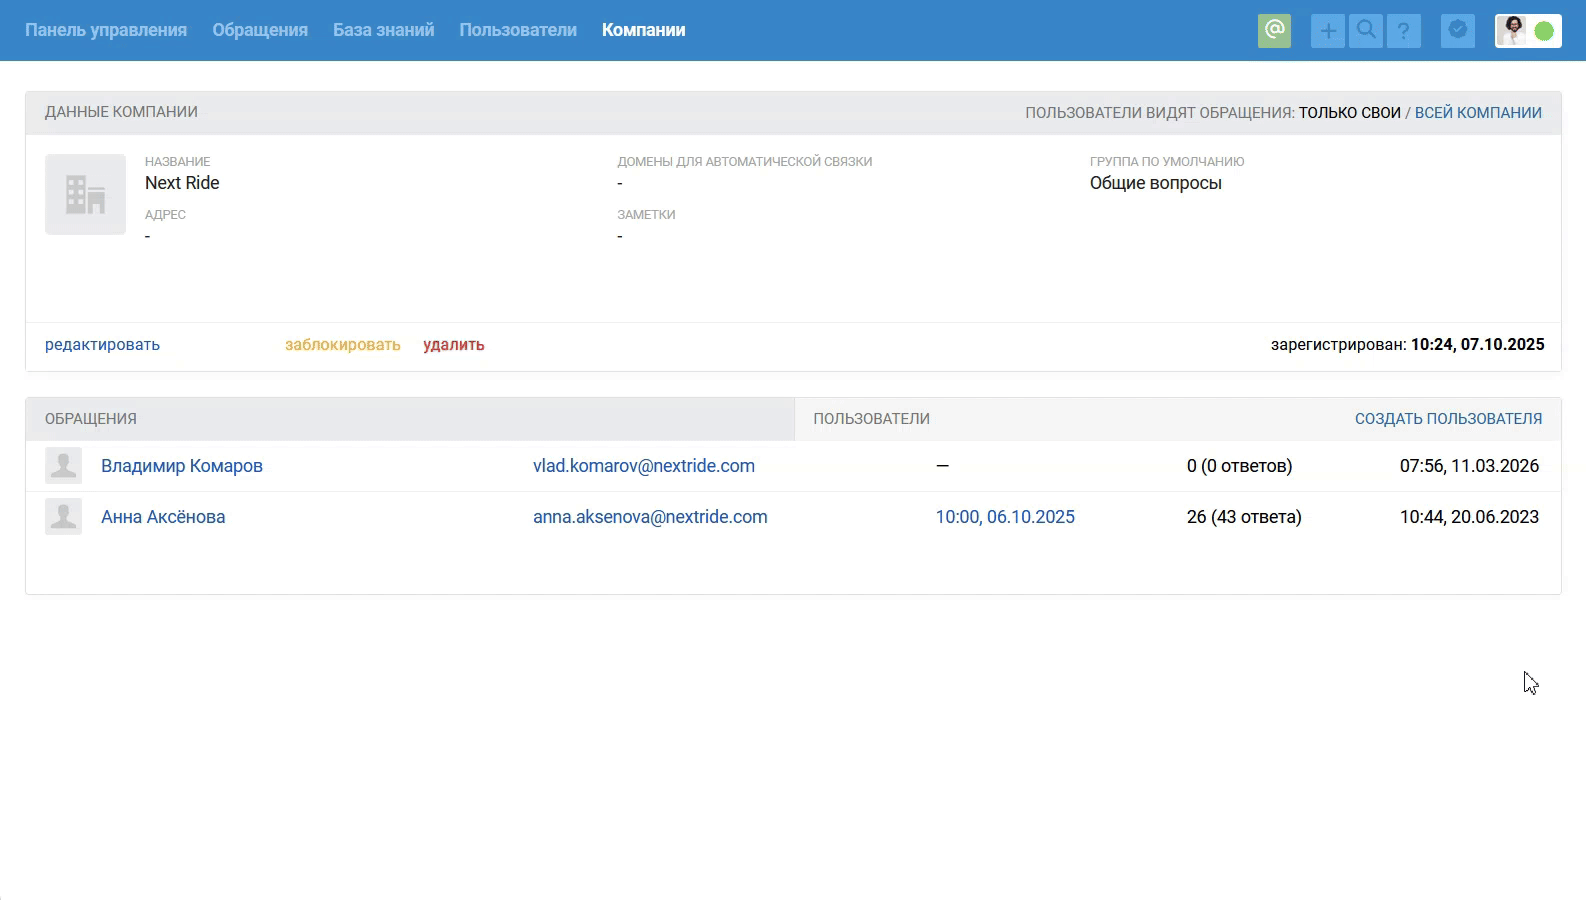This screenshot has height=900, width=1586.
Task: Click the green @ email icon
Action: click(1274, 30)
